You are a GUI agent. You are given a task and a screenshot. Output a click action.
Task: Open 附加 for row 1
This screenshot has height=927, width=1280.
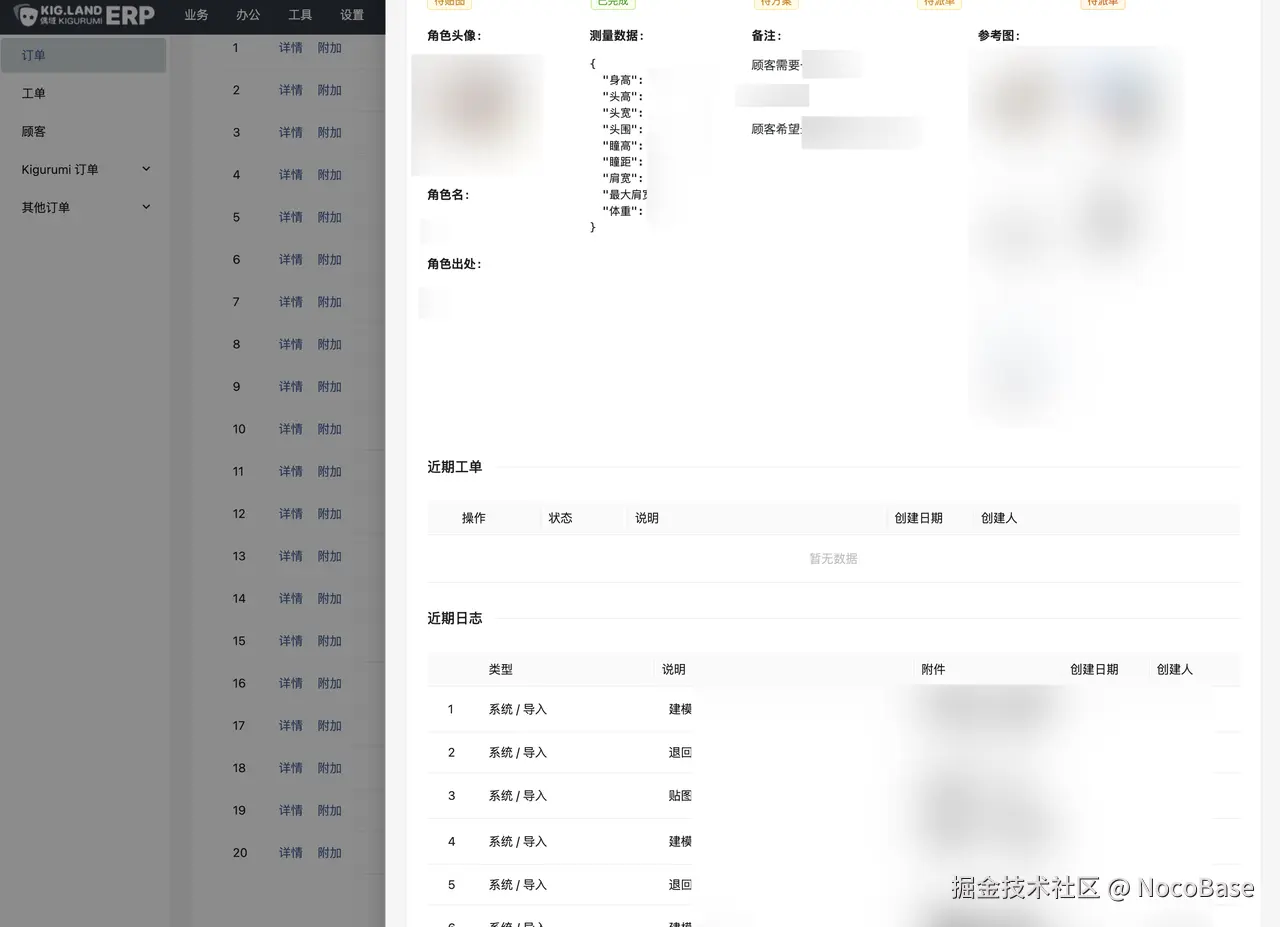pos(330,48)
